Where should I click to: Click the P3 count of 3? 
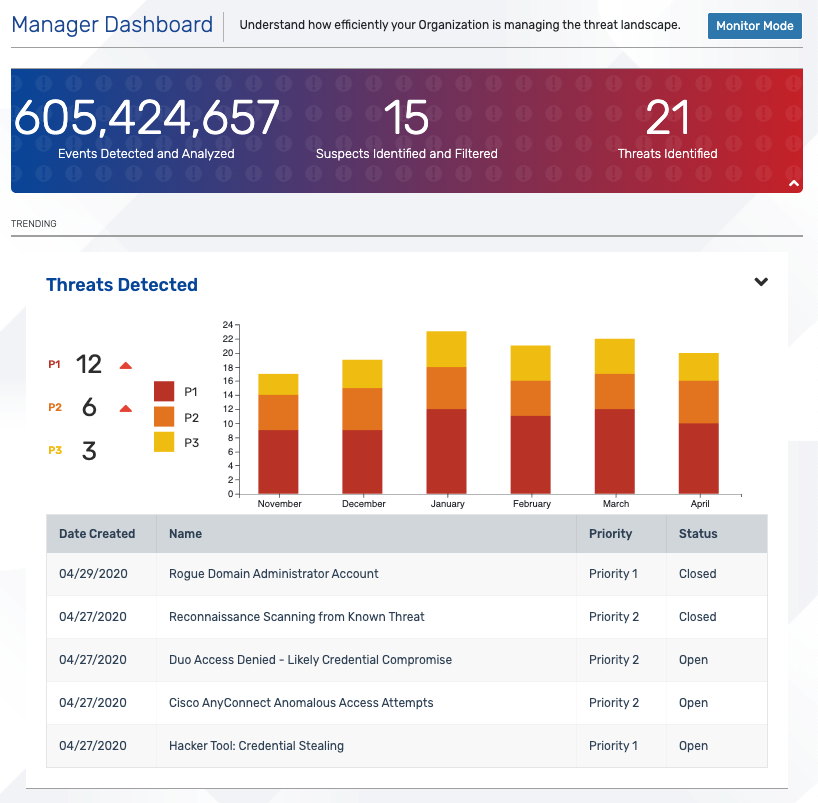click(x=89, y=451)
